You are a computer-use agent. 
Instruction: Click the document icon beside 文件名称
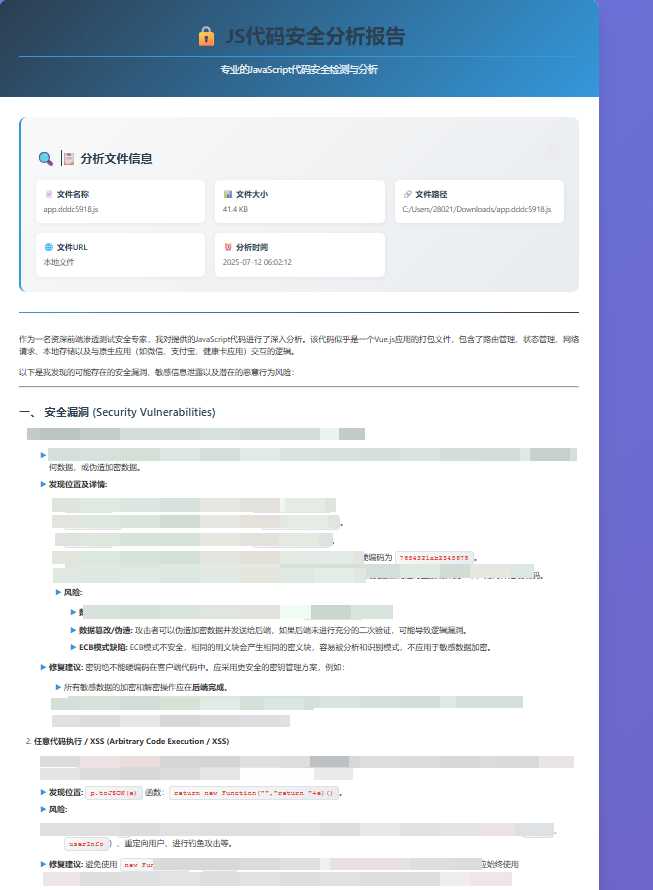point(49,194)
